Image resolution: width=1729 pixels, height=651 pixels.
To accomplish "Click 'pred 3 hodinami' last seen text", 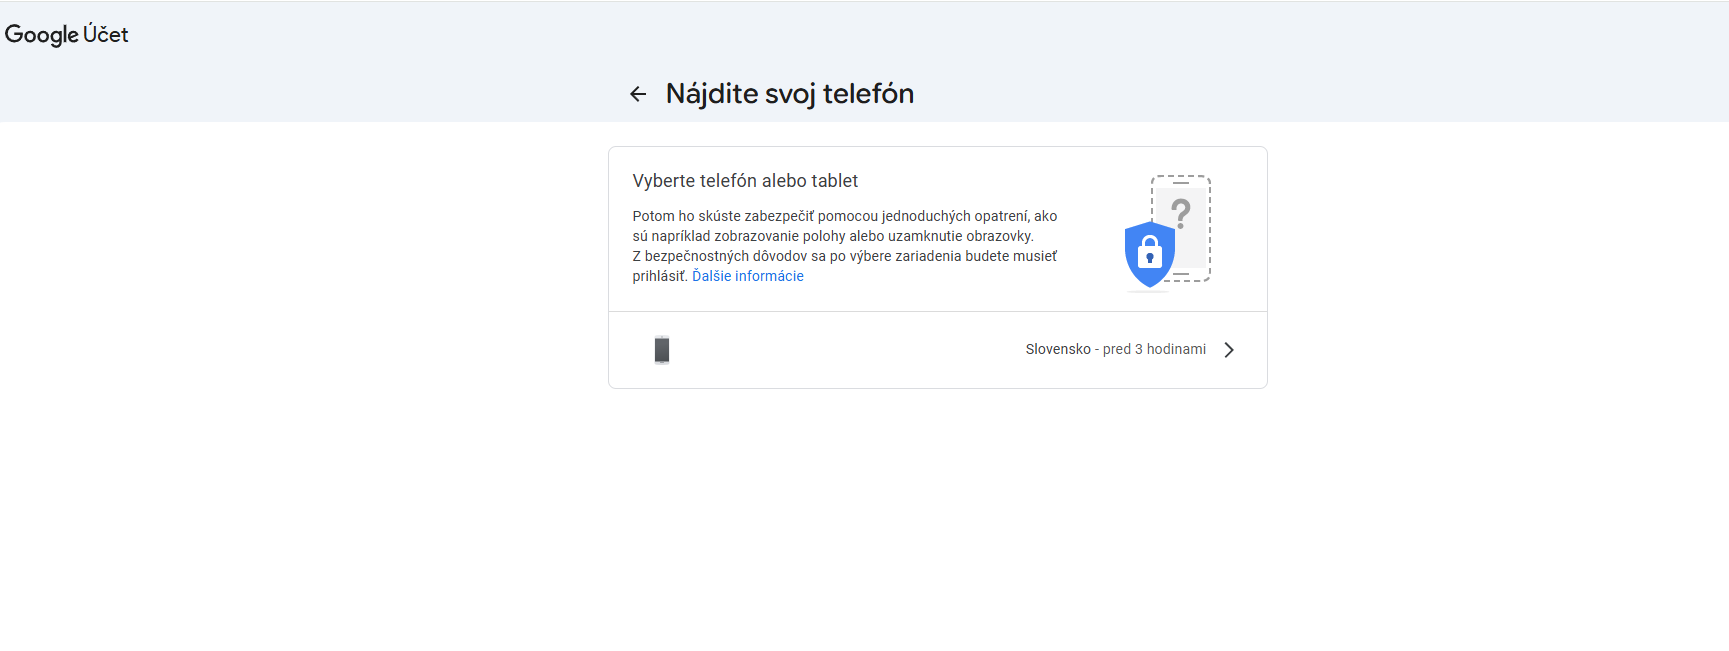I will tap(1154, 349).
